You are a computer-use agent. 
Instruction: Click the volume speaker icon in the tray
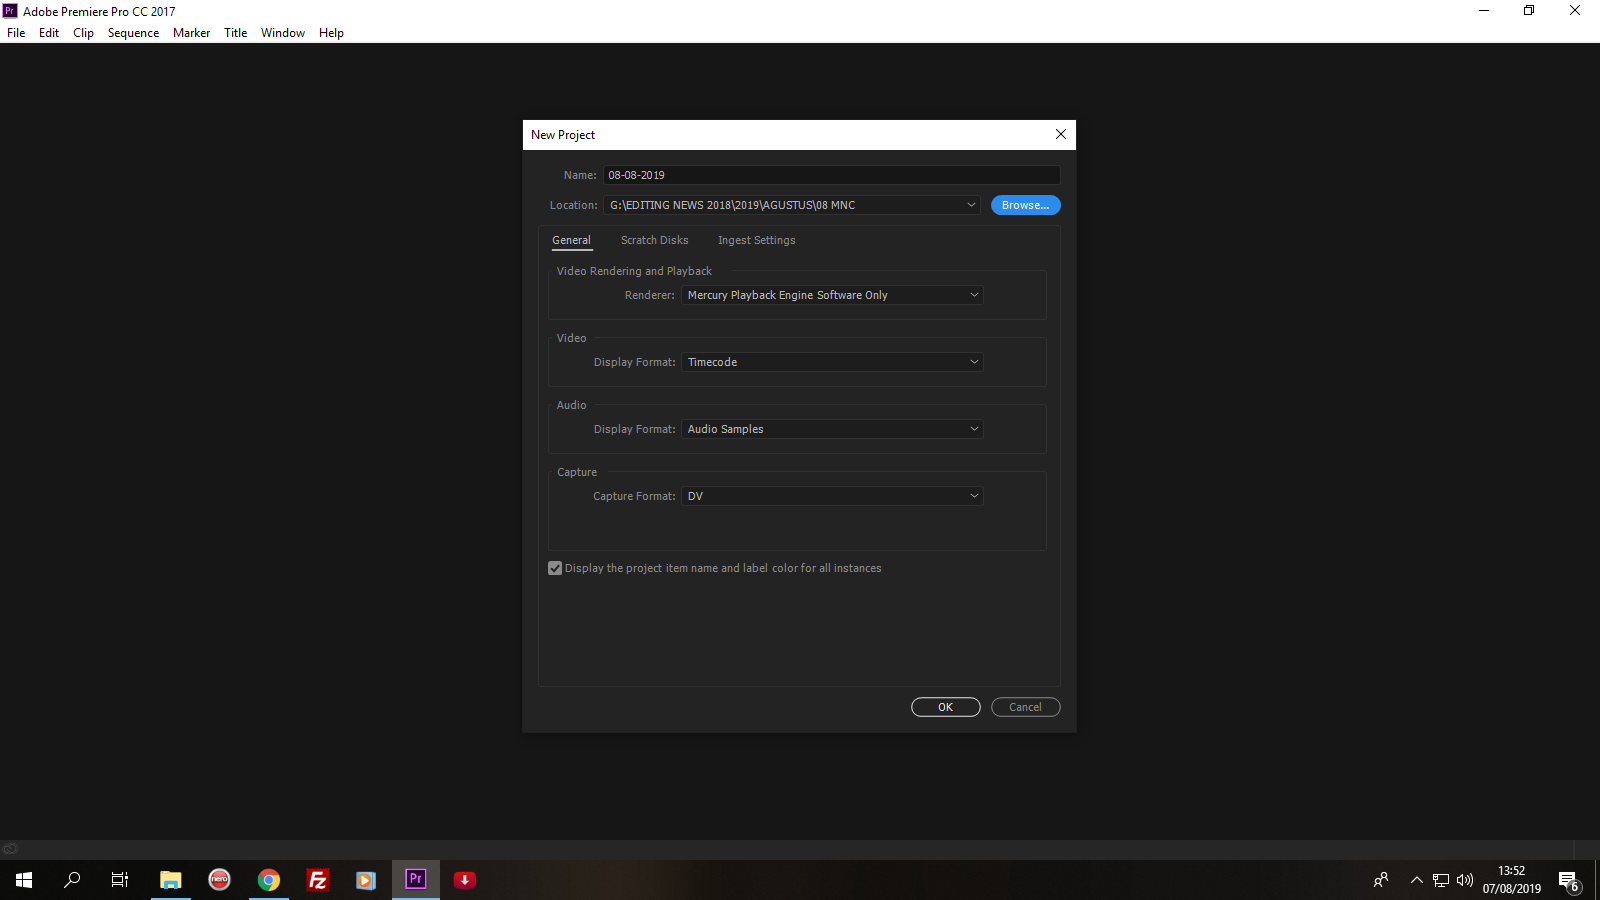pyautogui.click(x=1465, y=880)
